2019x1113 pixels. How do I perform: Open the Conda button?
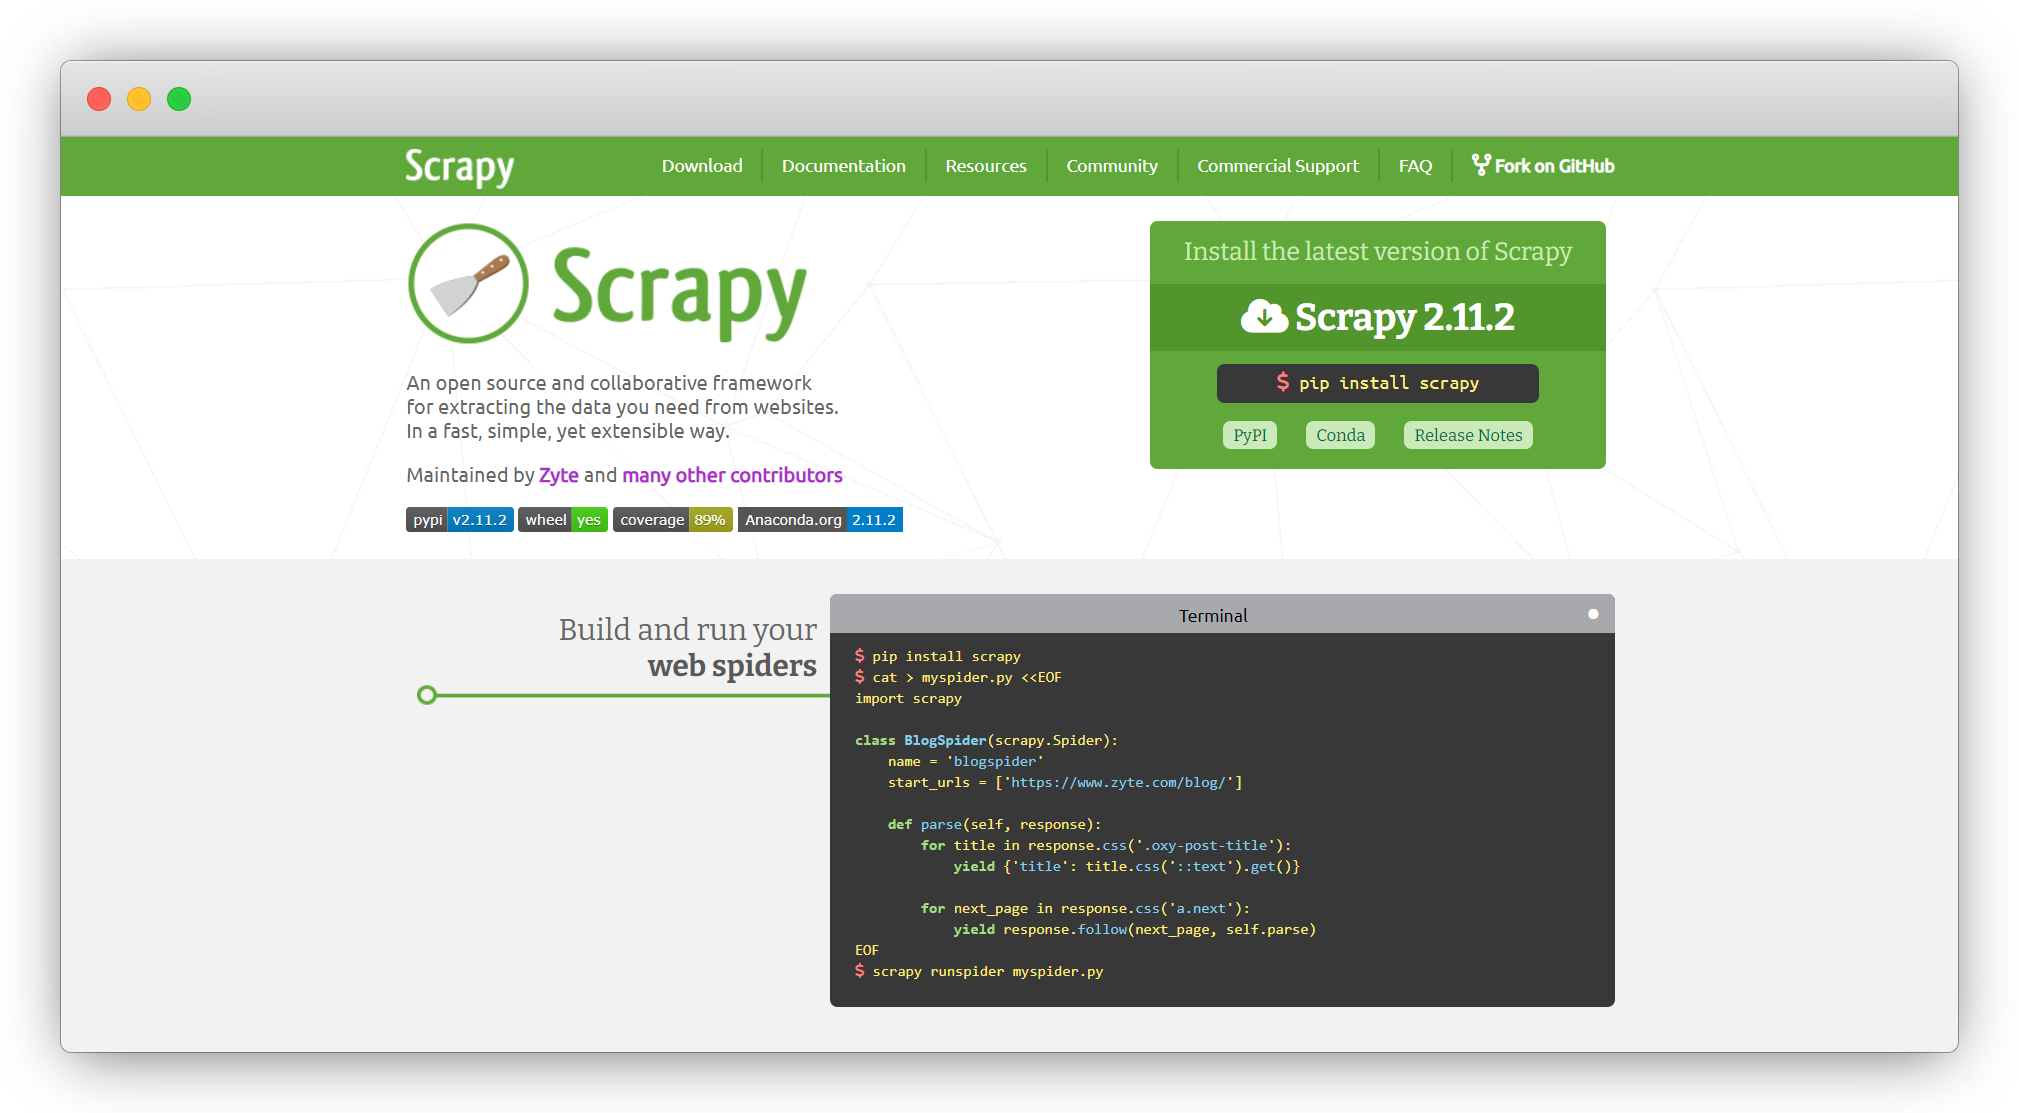coord(1340,435)
